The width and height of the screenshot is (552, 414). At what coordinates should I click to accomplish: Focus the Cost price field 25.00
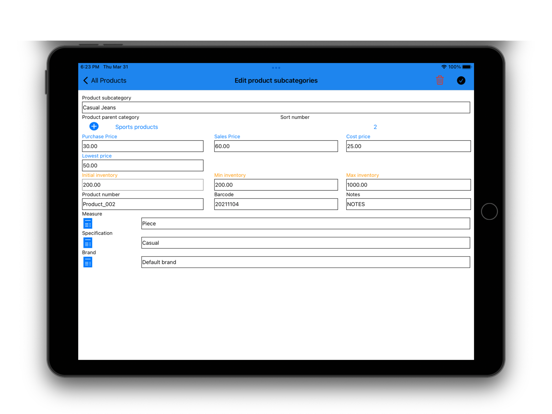pos(408,146)
